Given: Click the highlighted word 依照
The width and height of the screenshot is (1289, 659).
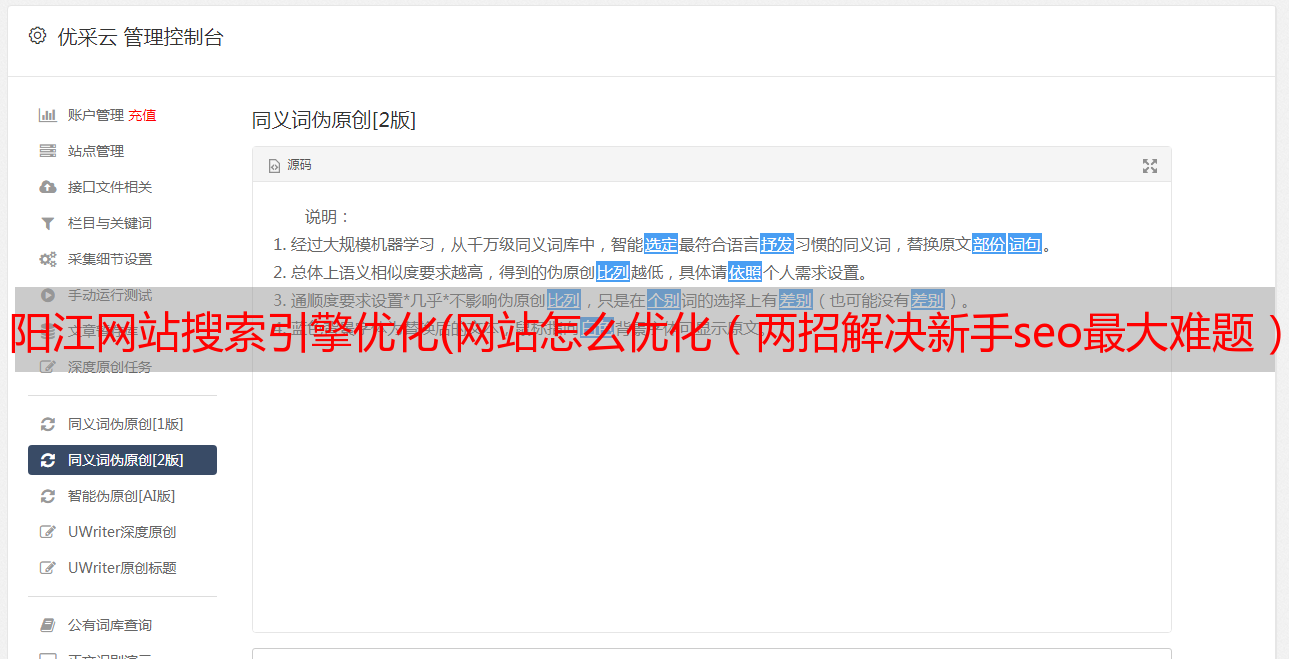Looking at the screenshot, I should [x=745, y=272].
